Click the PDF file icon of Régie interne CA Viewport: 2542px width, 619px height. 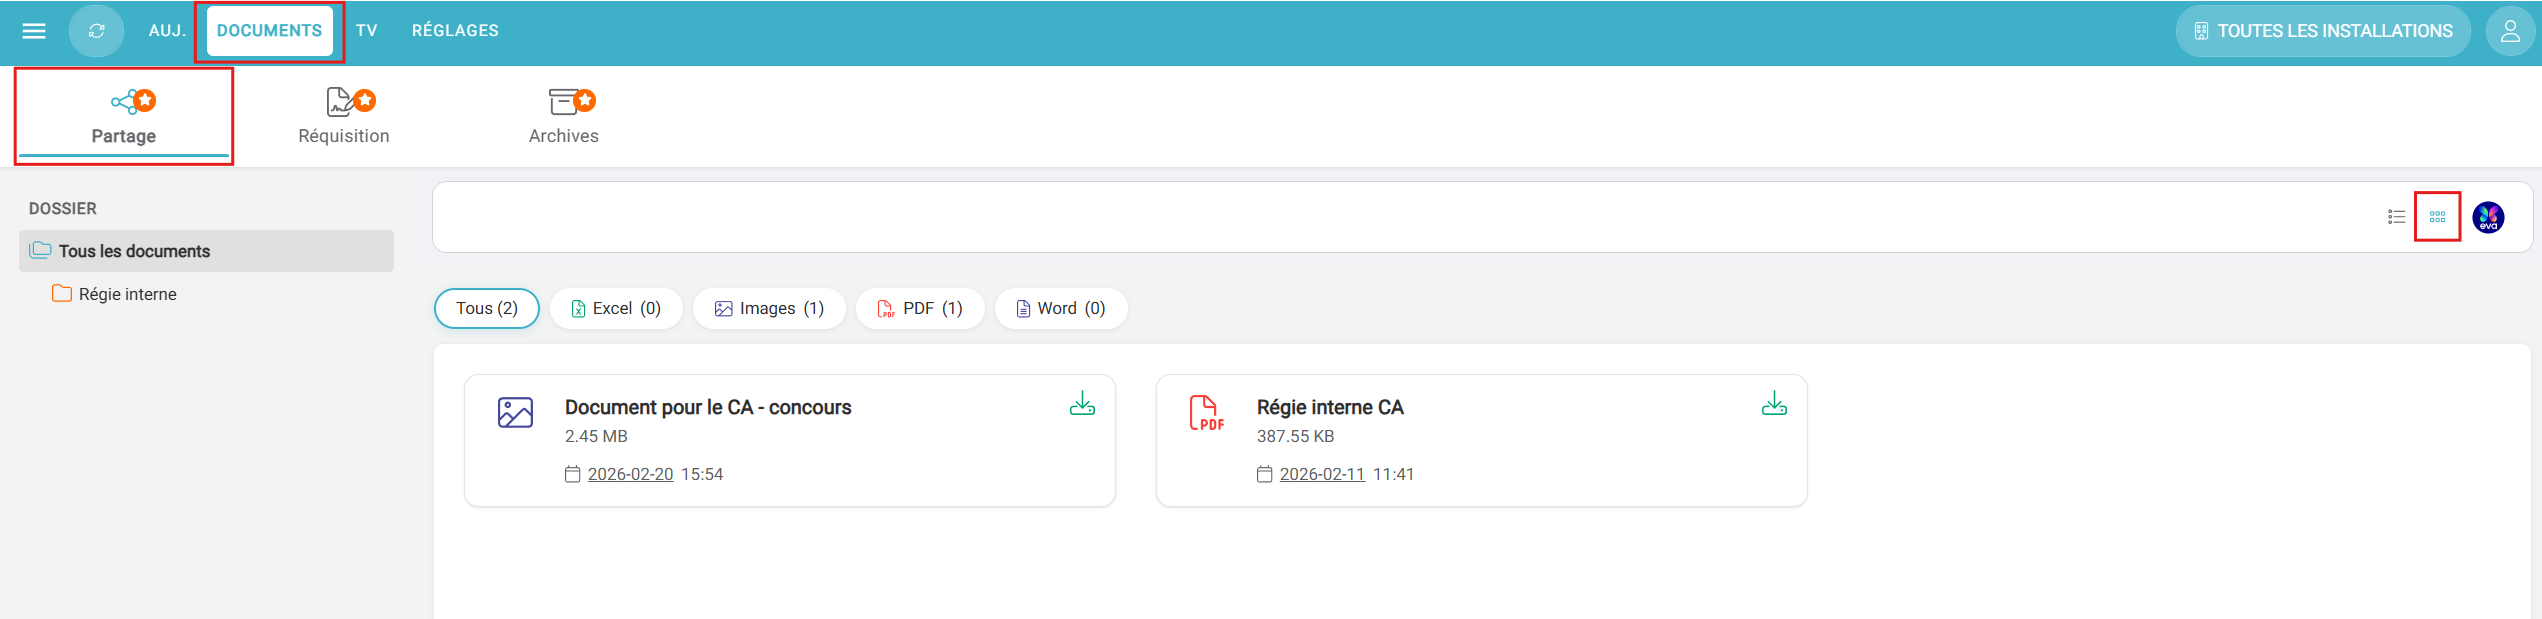pos(1206,413)
